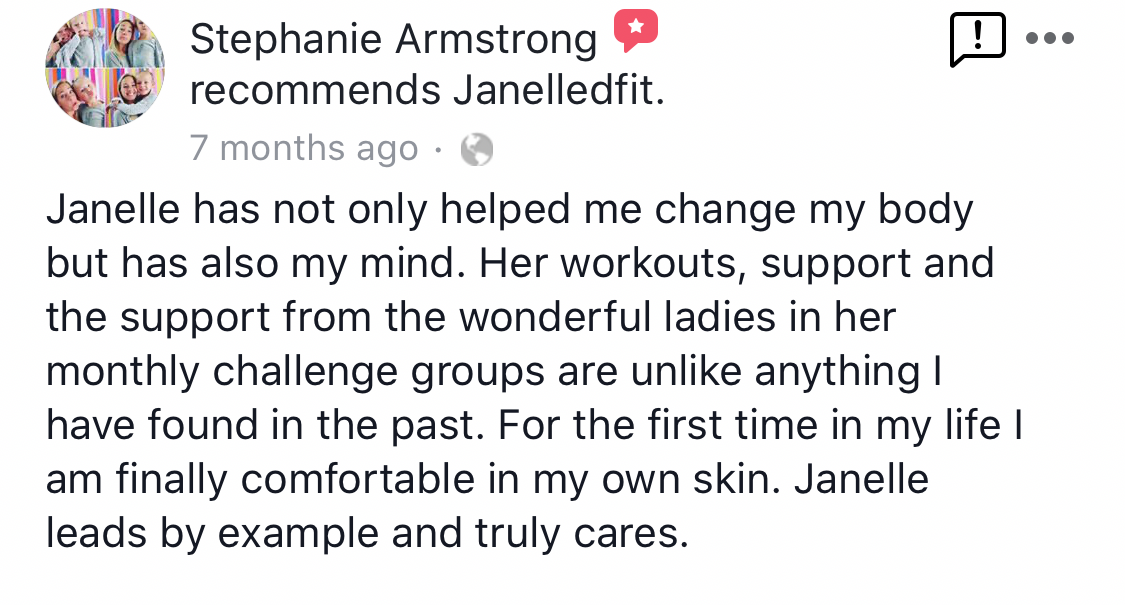Click the report review exclamation speech-bubble icon
This screenshot has height=605, width=1125.
(977, 39)
